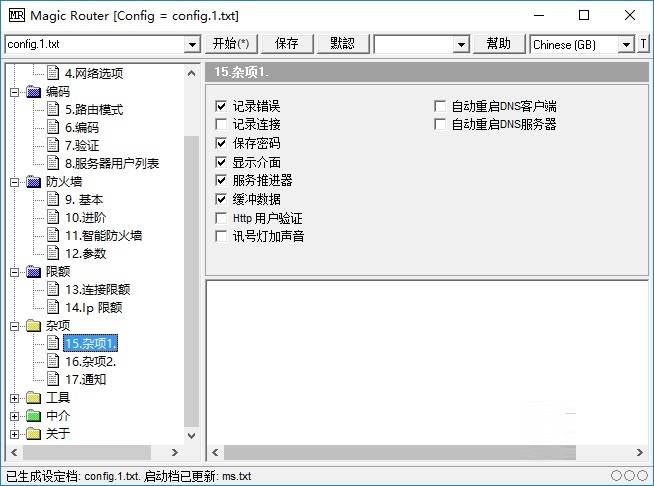Click the document icon beside 14.Ip 限额
This screenshot has width=654, height=486.
(53, 306)
